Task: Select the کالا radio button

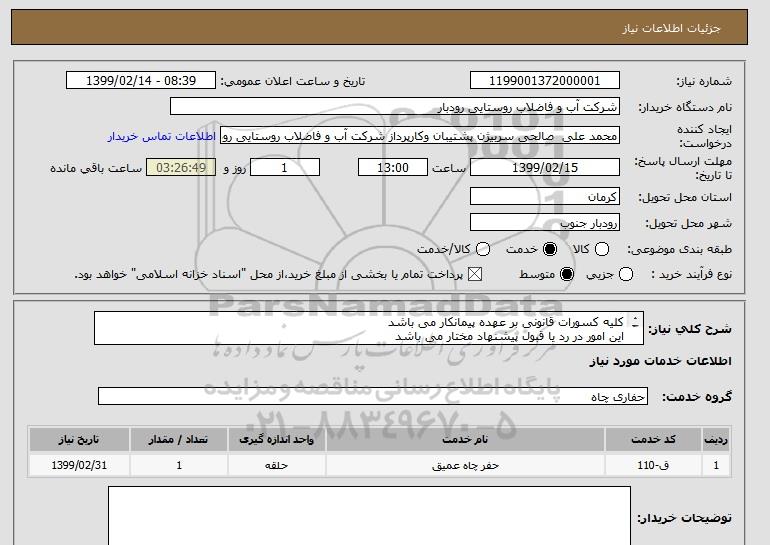Action: point(602,249)
